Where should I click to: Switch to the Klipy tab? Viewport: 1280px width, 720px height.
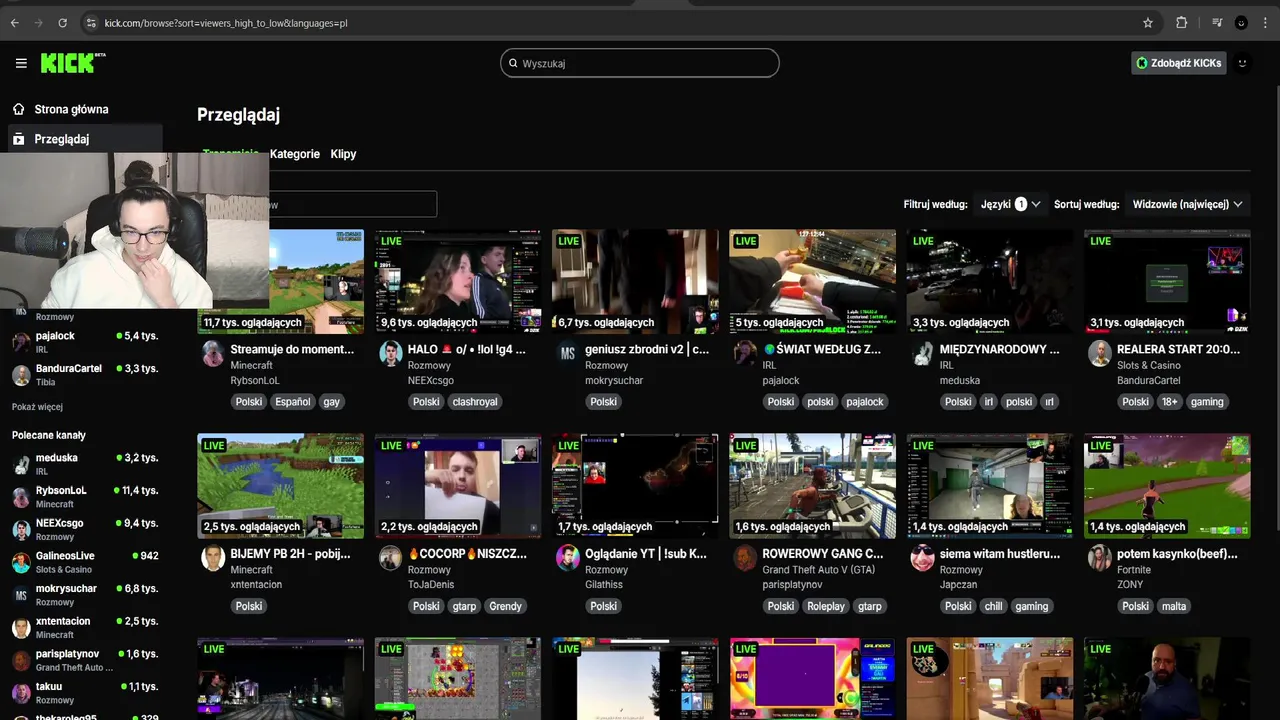[x=343, y=154]
